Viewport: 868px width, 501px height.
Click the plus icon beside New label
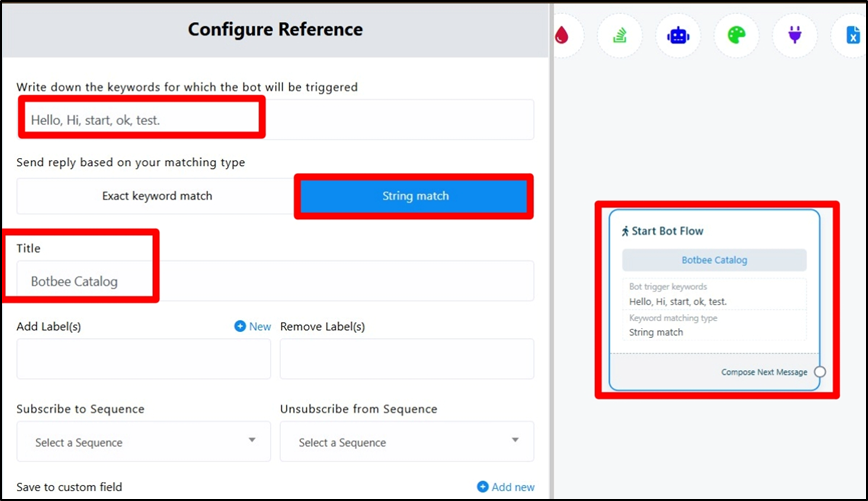[x=240, y=326]
